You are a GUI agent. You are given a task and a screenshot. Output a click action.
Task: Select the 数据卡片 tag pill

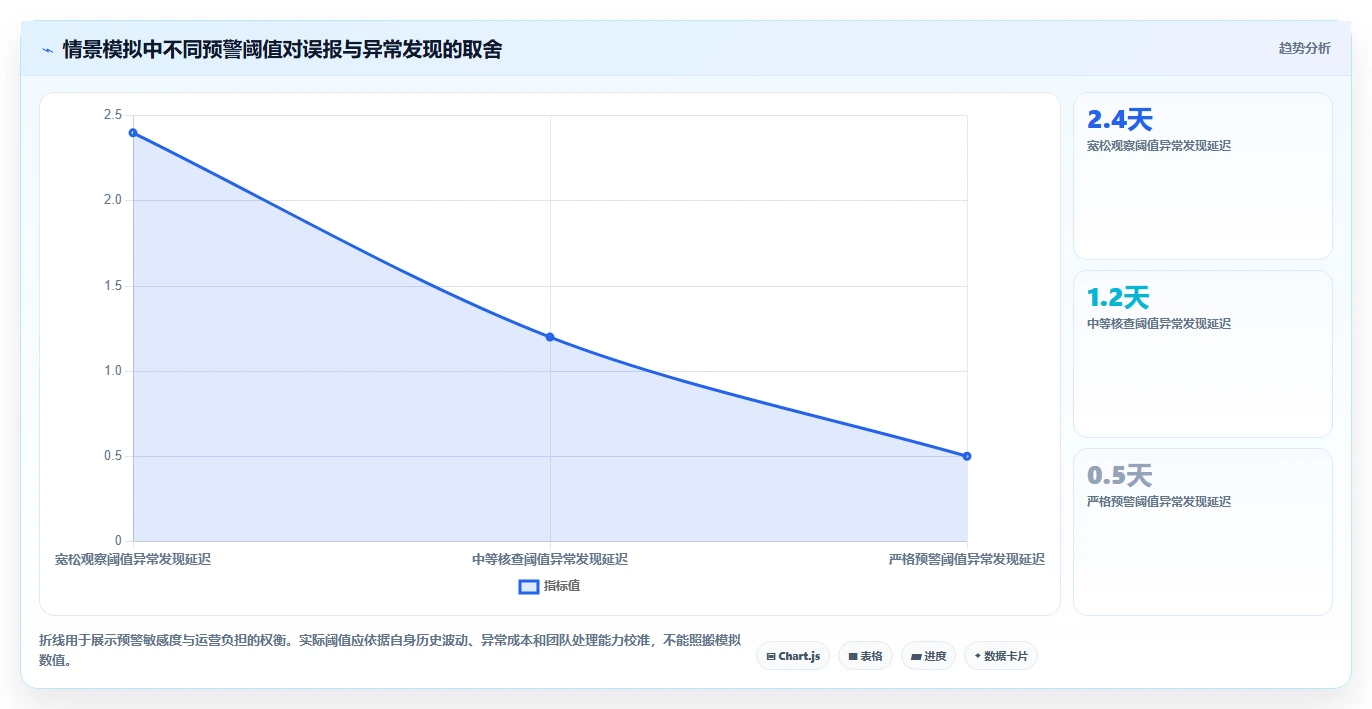(x=1000, y=656)
